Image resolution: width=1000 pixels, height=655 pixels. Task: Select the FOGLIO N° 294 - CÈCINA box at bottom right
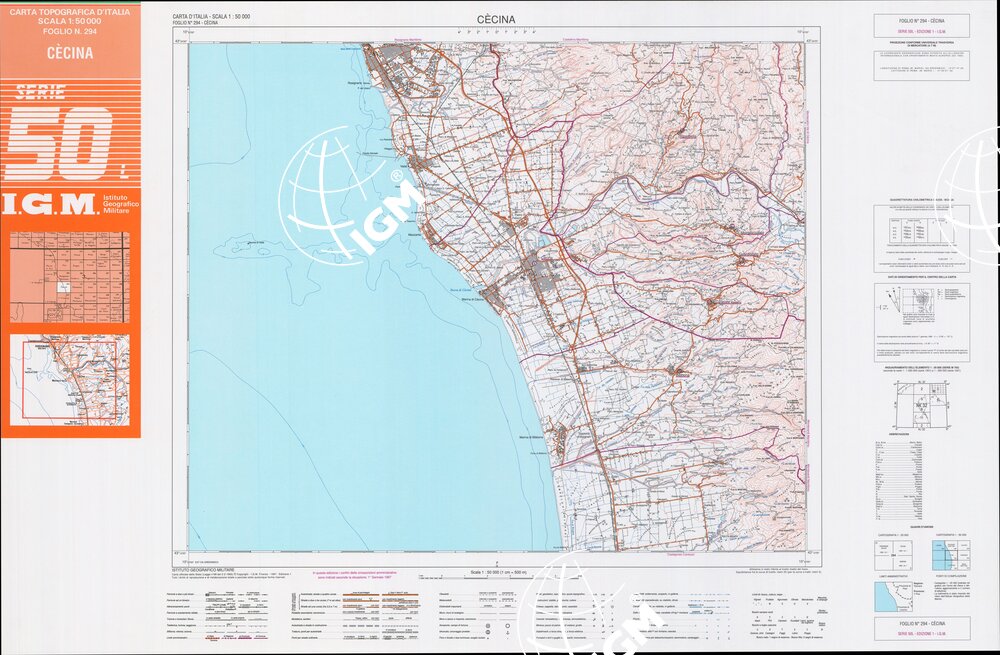pos(920,625)
